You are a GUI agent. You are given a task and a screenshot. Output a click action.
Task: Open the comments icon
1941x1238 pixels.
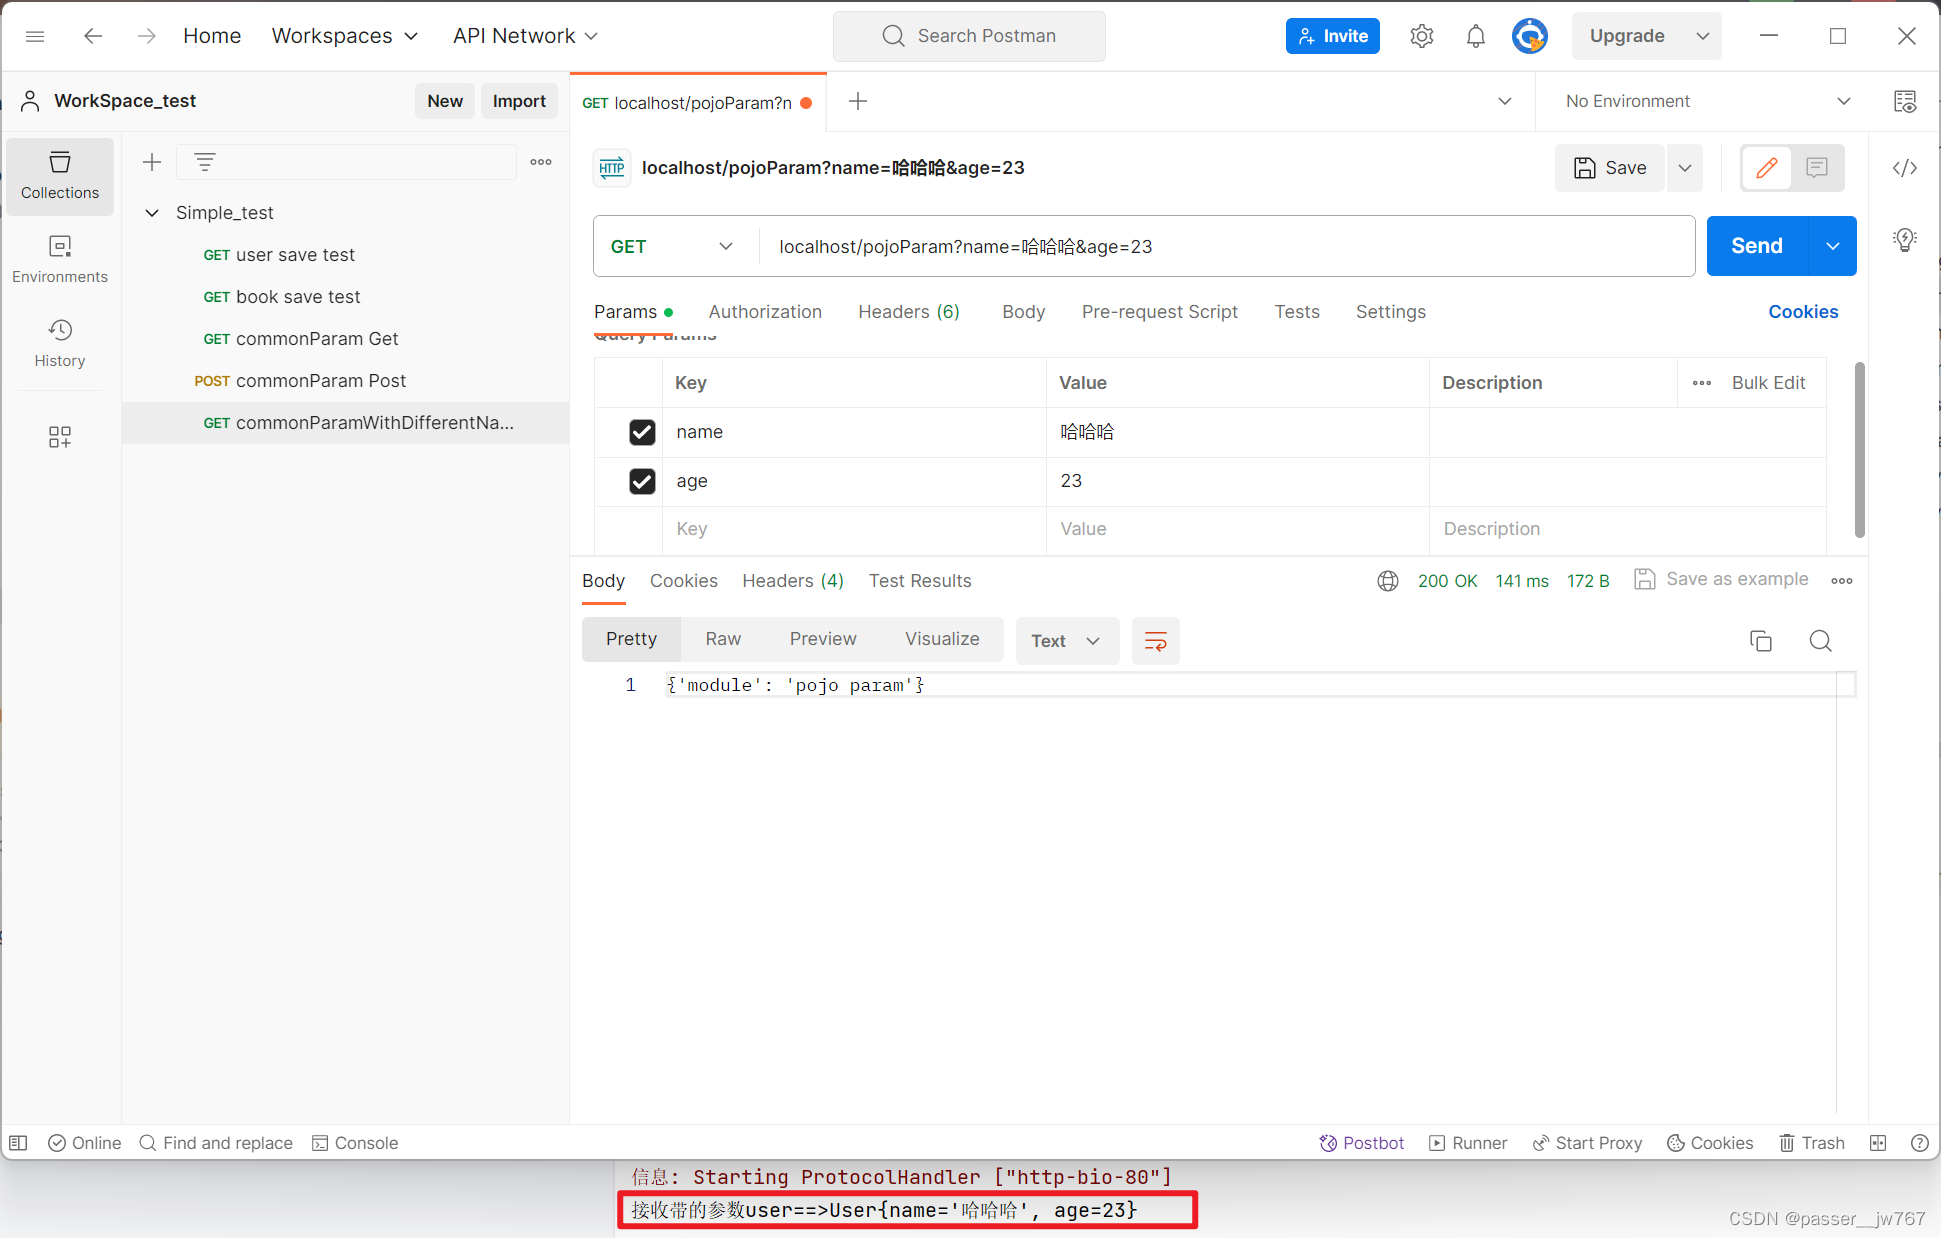point(1817,168)
